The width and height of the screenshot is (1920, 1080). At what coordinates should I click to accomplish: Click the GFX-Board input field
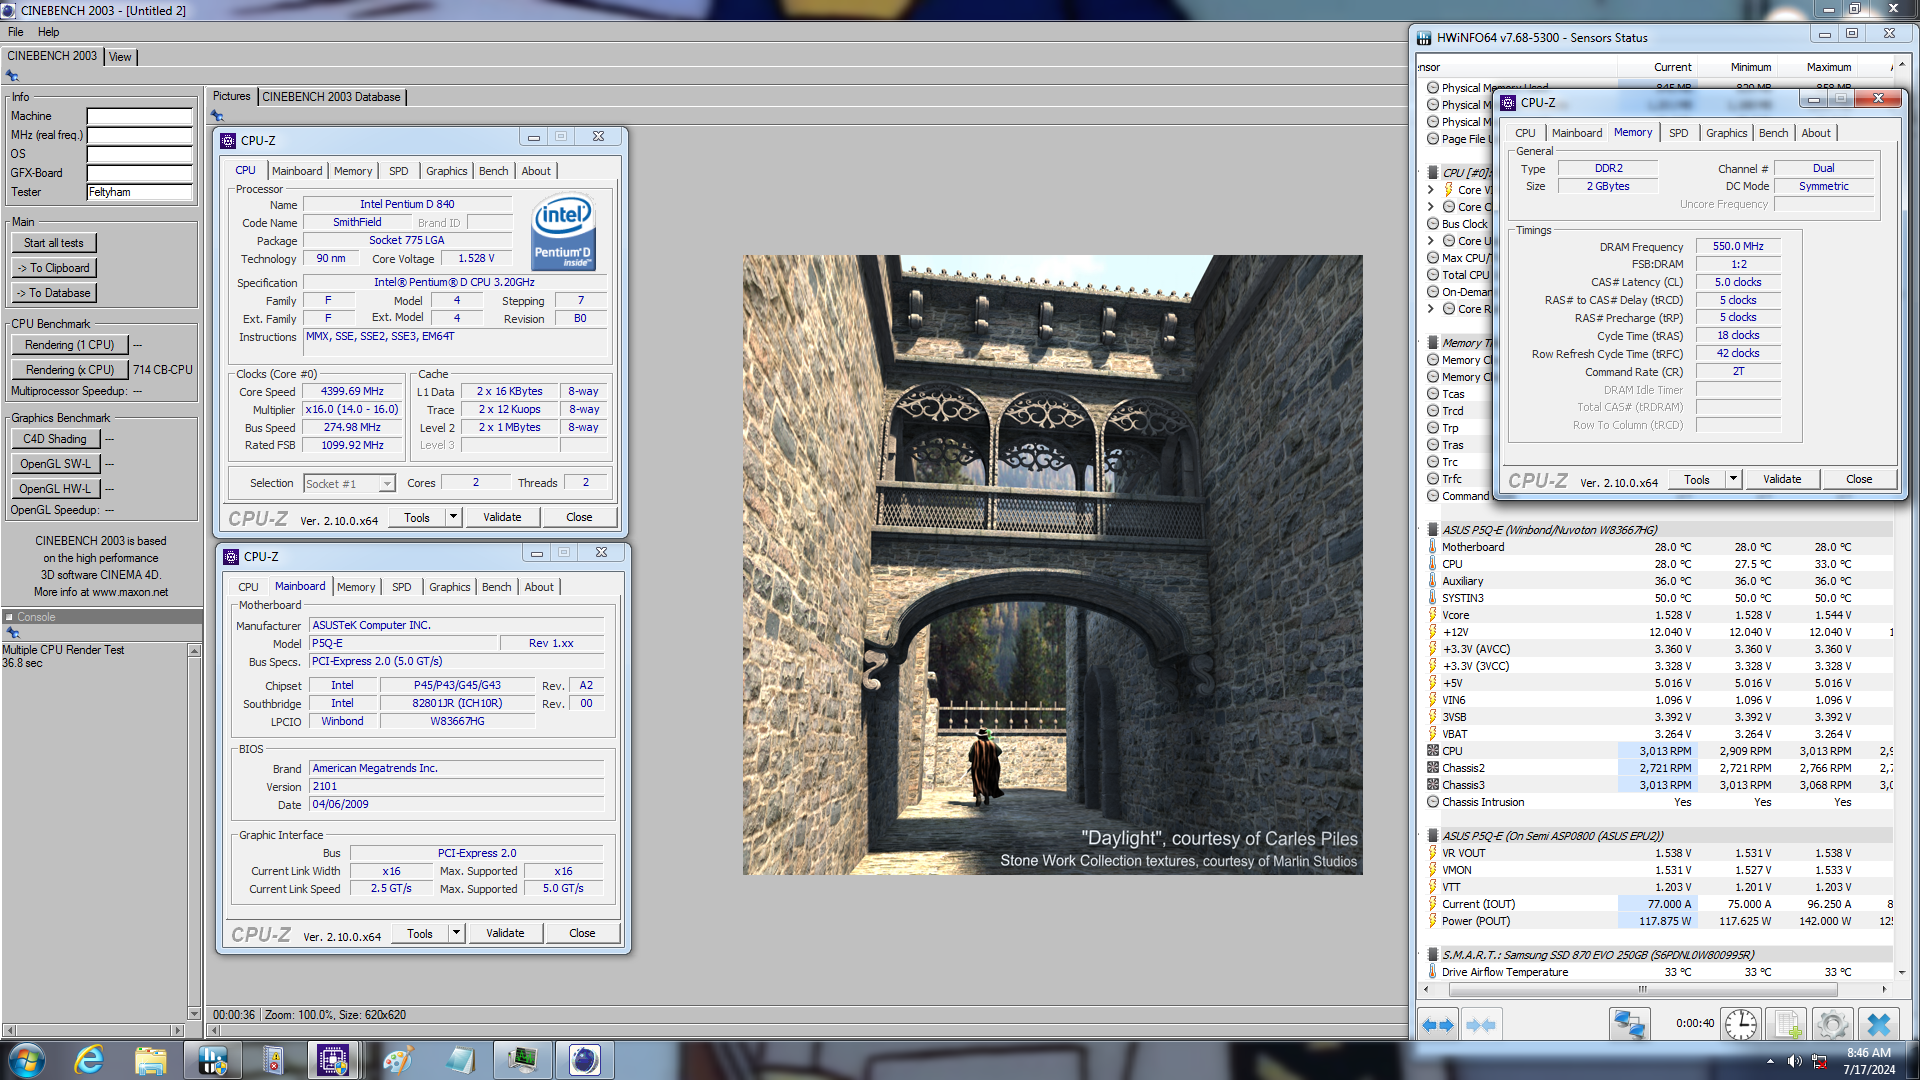point(139,173)
